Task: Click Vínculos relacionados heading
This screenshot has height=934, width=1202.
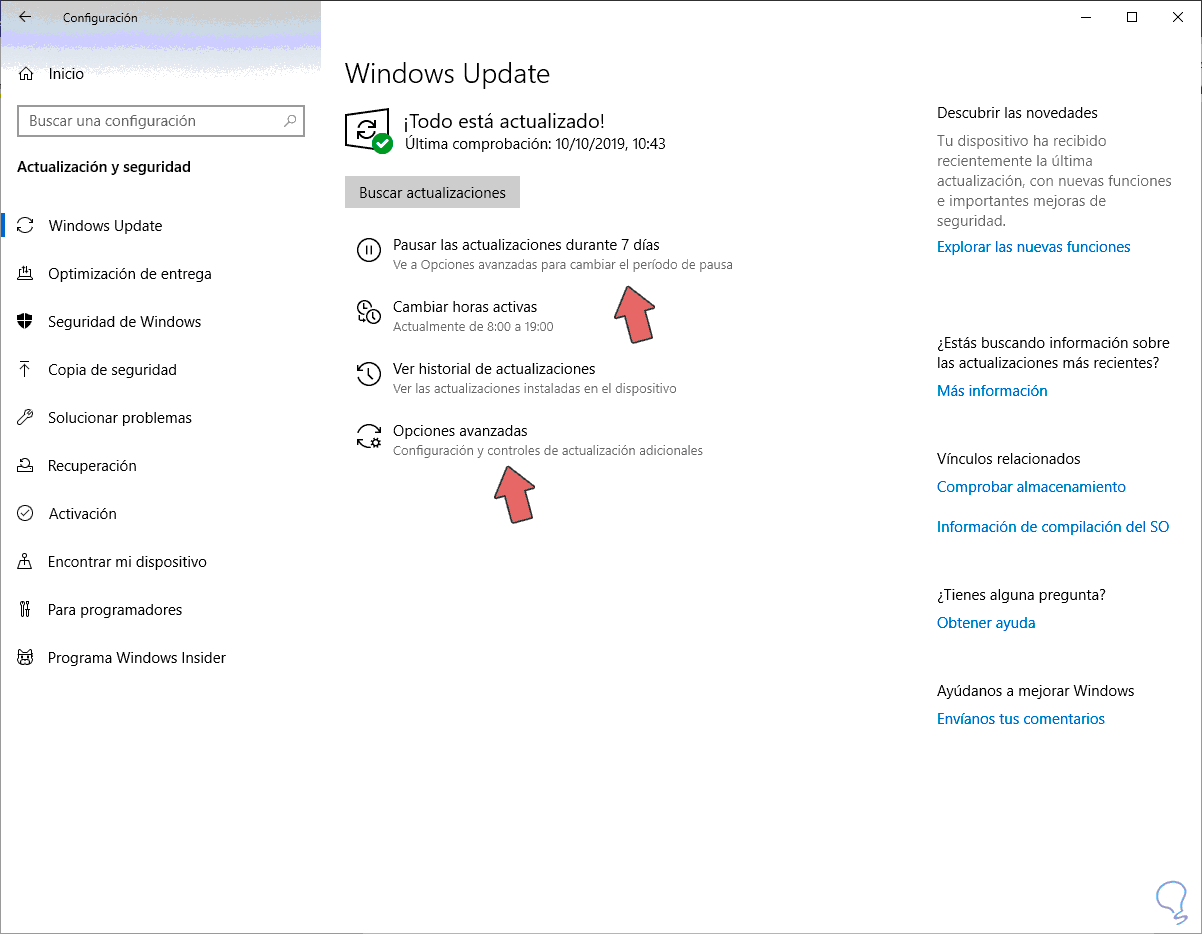Action: [x=1009, y=459]
